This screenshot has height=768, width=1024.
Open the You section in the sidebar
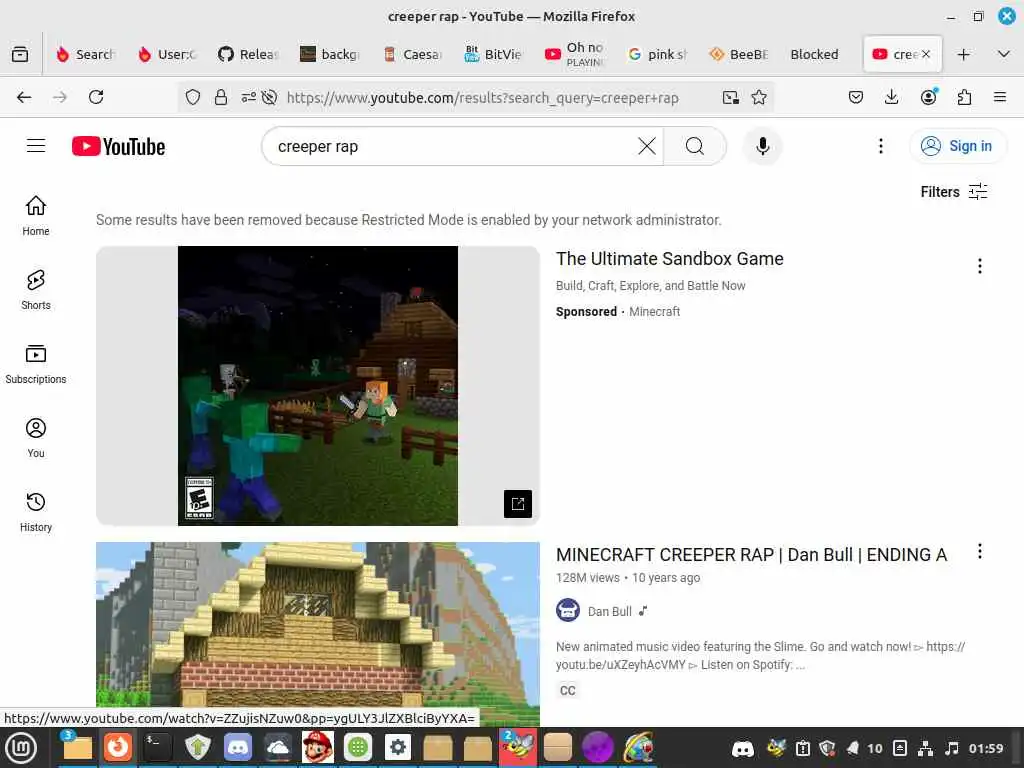(x=36, y=438)
